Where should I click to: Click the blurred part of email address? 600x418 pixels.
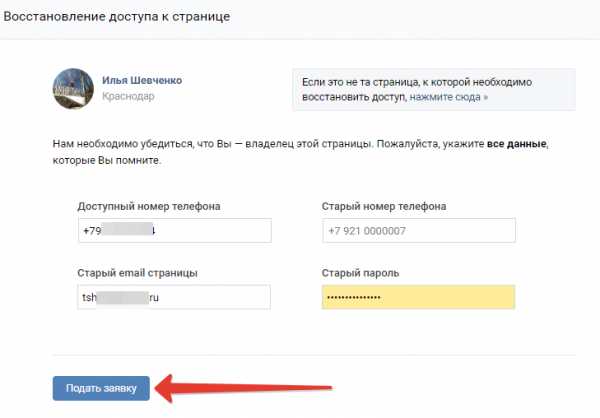122,297
